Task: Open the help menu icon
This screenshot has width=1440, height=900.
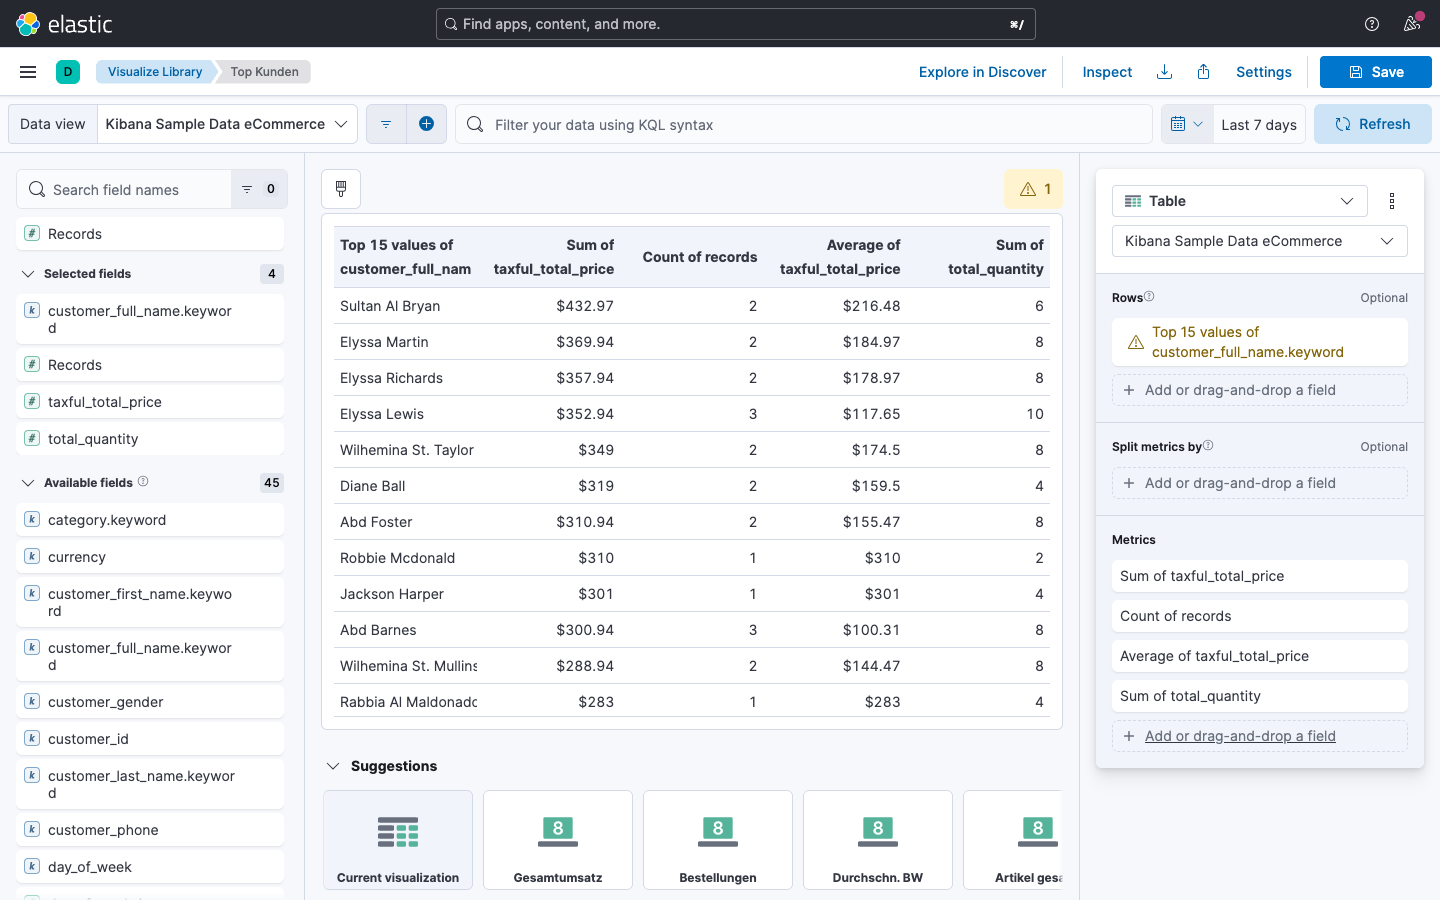Action: [x=1372, y=24]
